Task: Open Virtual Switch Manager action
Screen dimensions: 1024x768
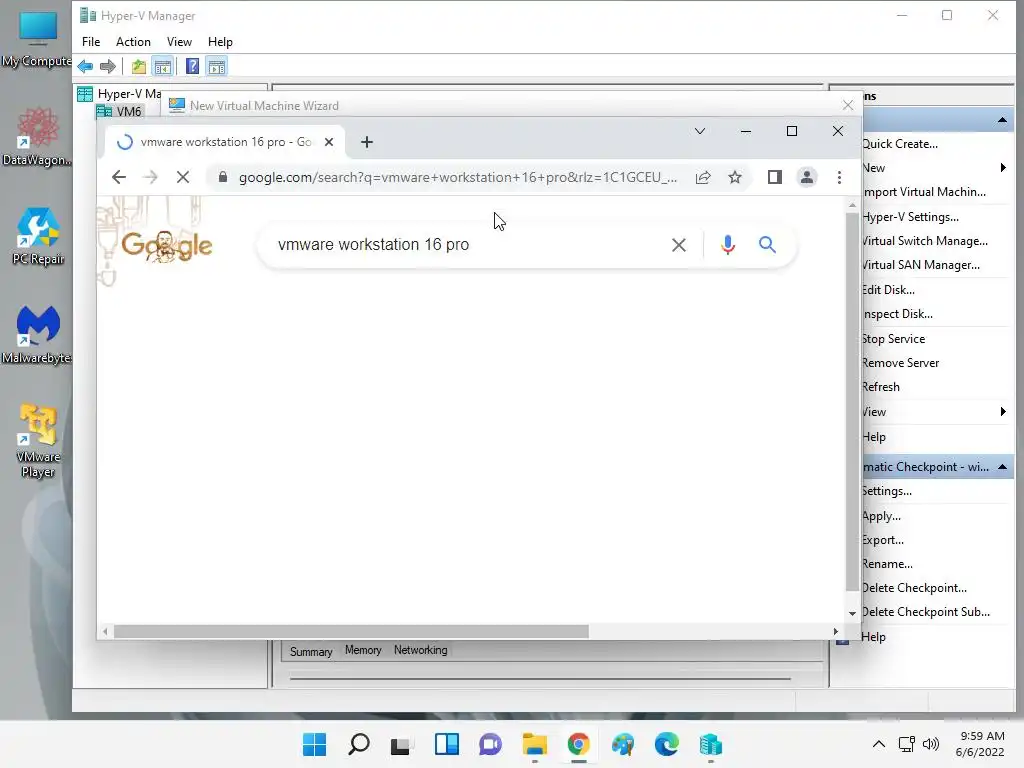Action: pyautogui.click(x=925, y=241)
